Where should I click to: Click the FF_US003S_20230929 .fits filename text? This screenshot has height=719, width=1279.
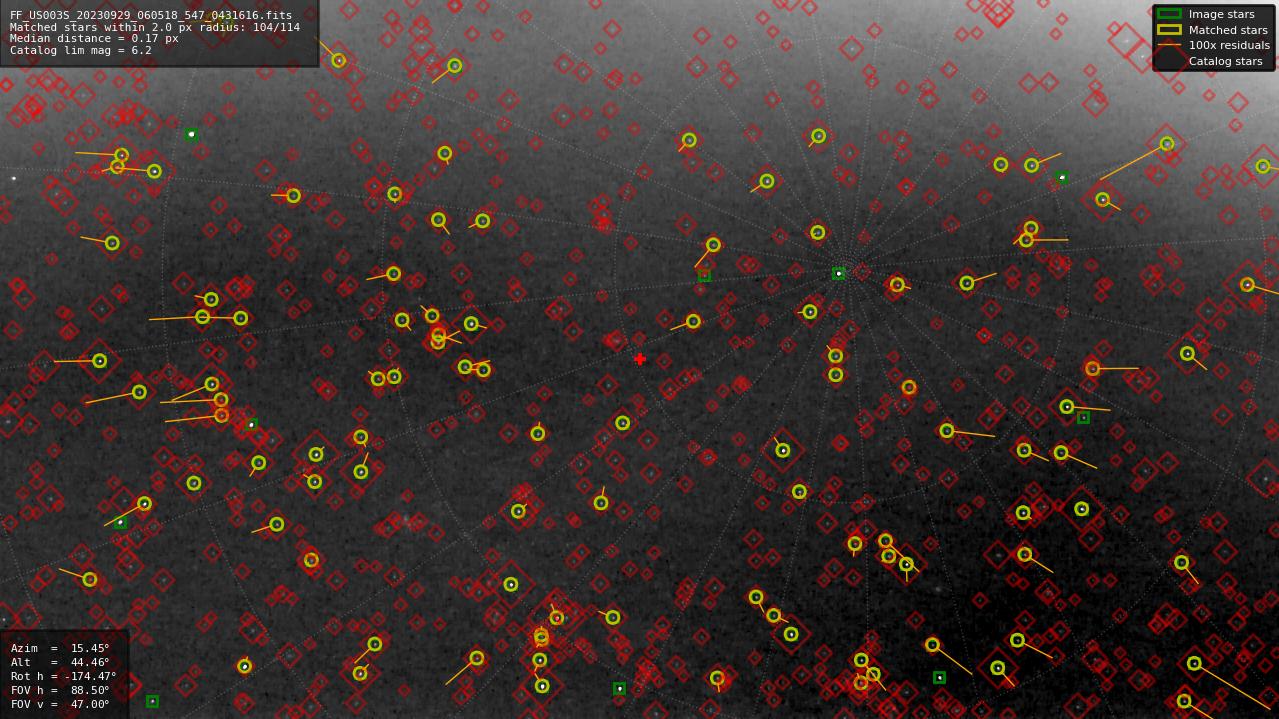pyautogui.click(x=151, y=15)
